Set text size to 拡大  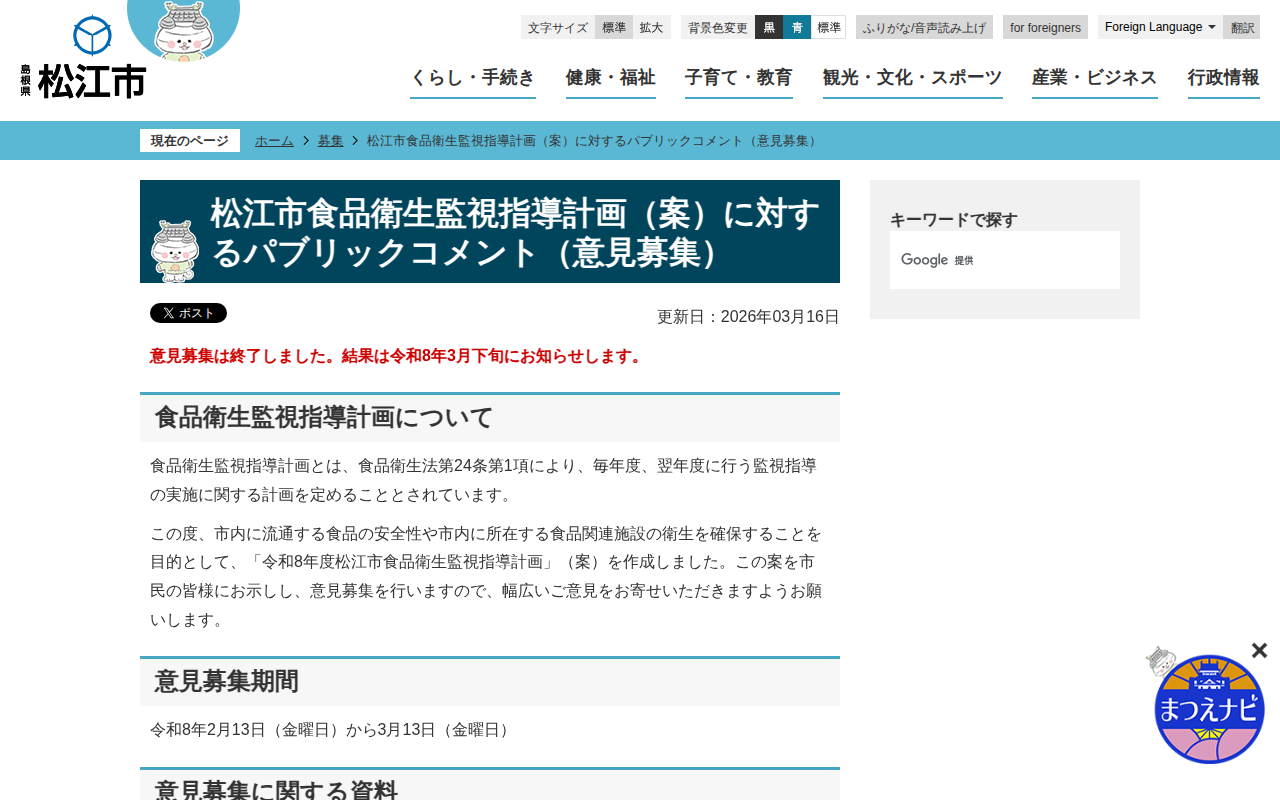[x=652, y=27]
